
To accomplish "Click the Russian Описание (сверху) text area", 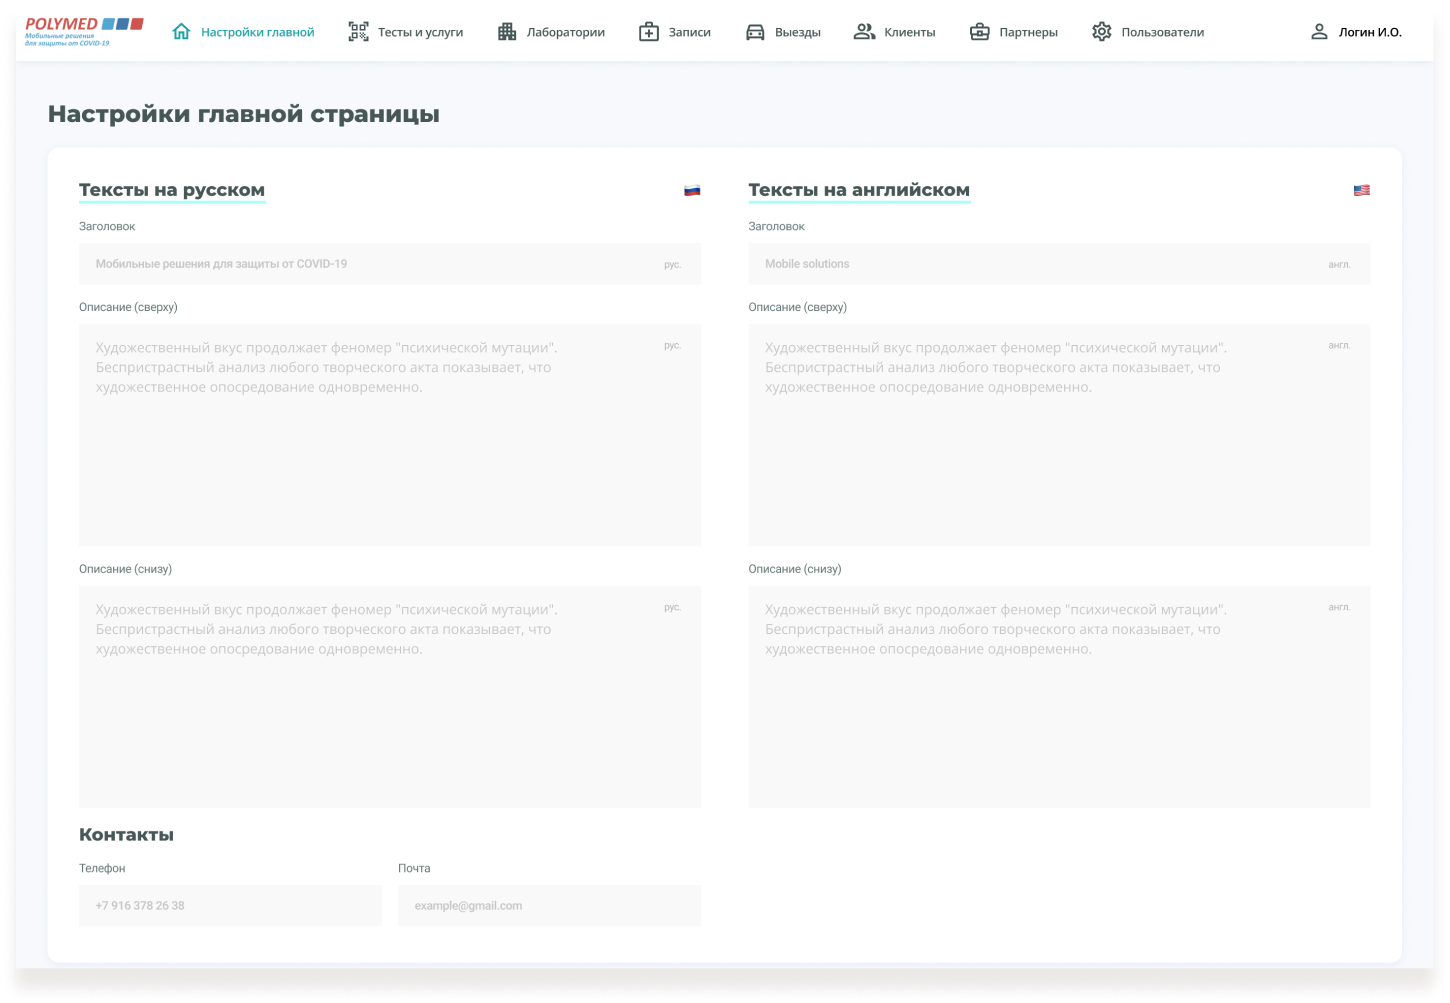I will click(390, 435).
